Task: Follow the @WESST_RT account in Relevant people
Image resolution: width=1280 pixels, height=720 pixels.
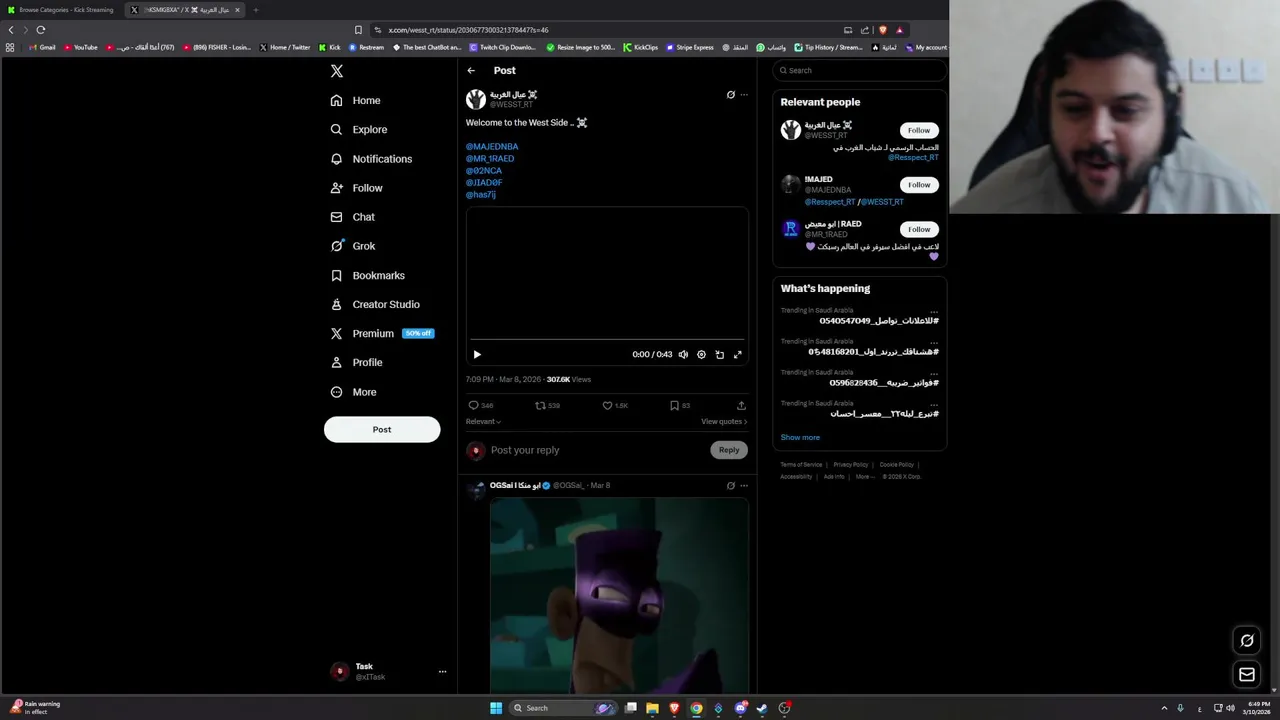Action: click(x=919, y=130)
